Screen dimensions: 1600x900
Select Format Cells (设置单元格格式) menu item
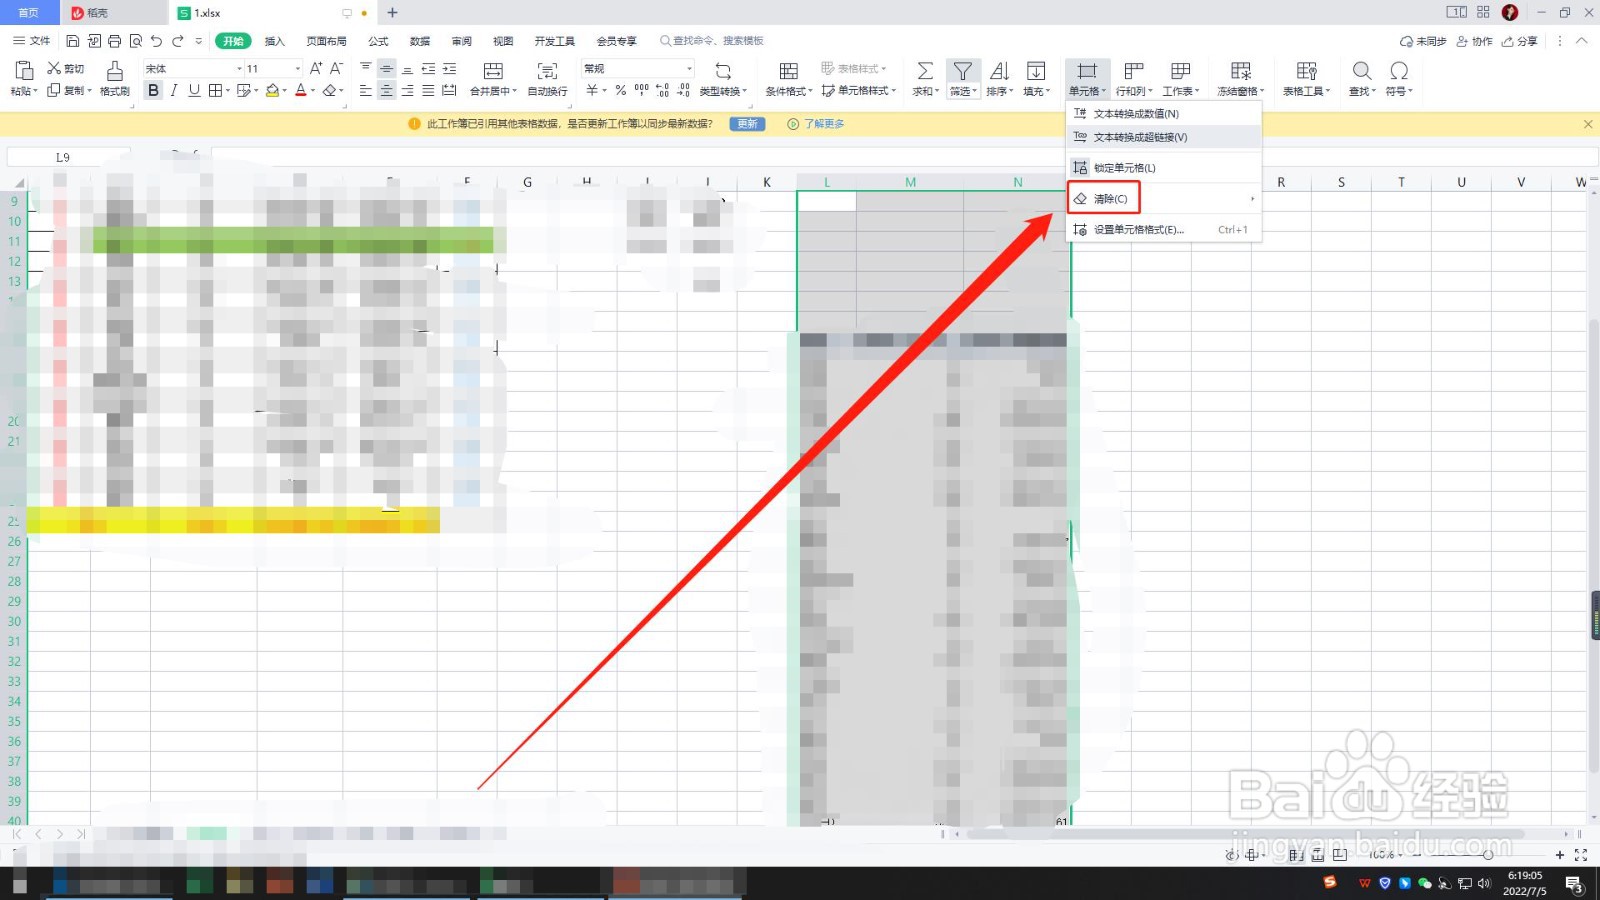click(x=1164, y=230)
